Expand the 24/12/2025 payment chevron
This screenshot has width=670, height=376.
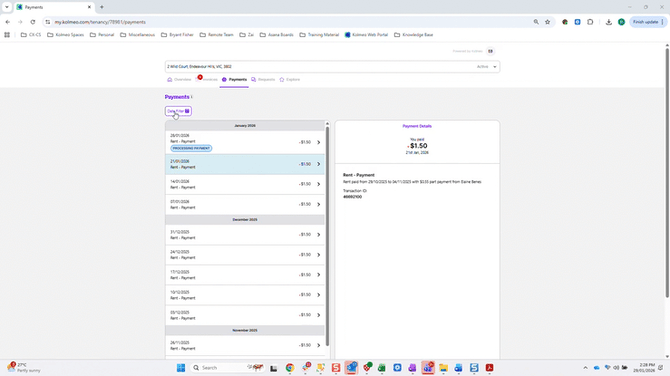tap(318, 255)
